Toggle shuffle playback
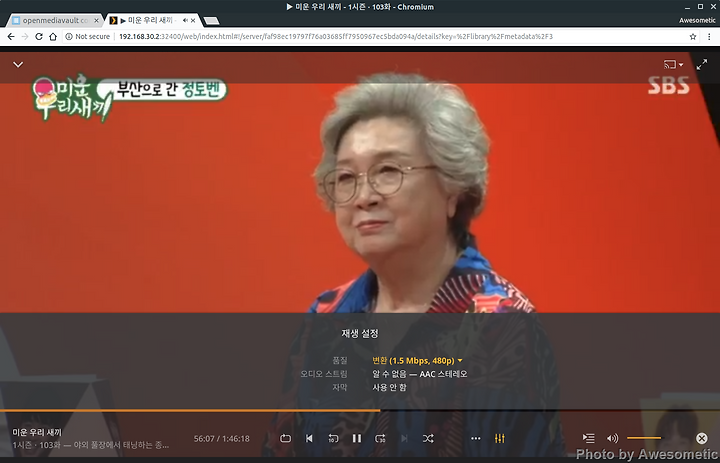Viewport: 720px width, 463px height. [428, 439]
